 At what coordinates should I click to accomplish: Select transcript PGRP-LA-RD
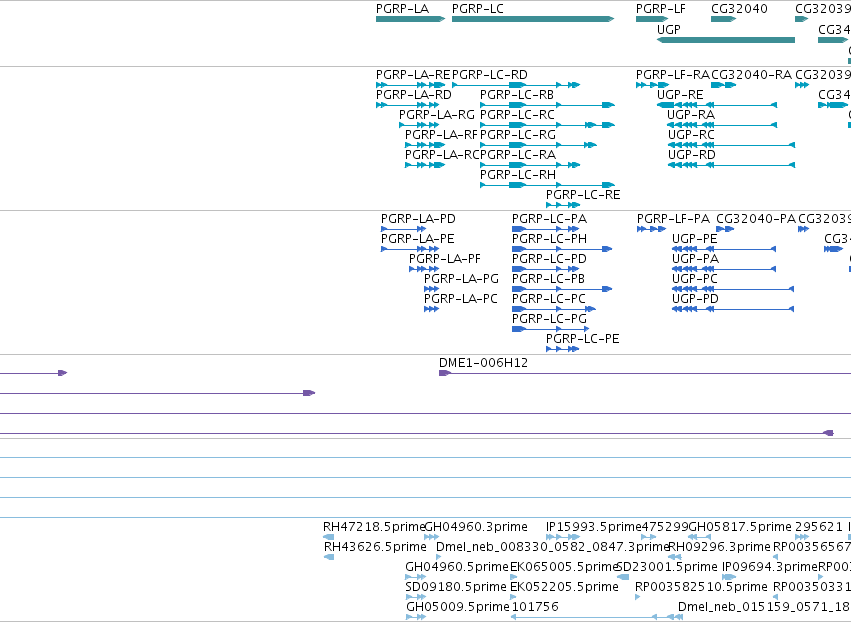pyautogui.click(x=407, y=105)
